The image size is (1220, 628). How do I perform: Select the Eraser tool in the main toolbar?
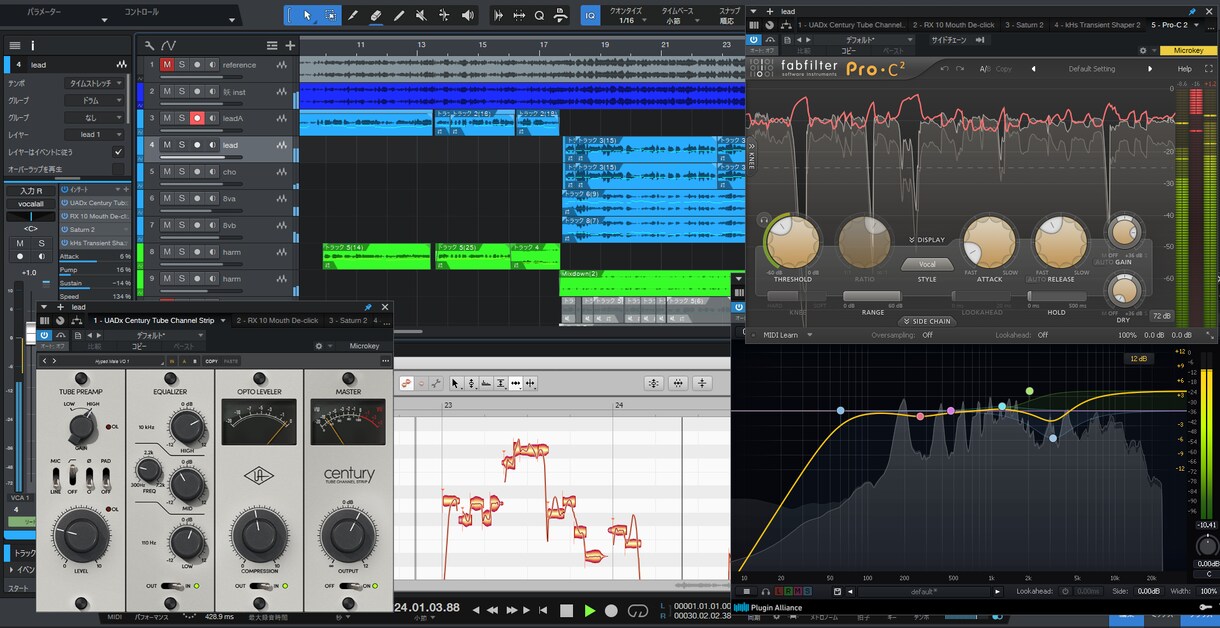coord(376,15)
